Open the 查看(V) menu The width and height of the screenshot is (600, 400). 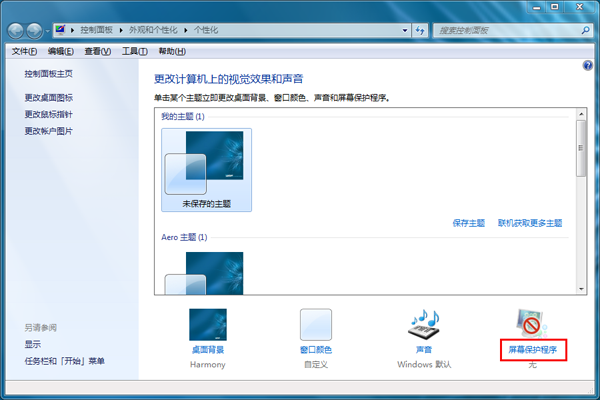point(98,51)
